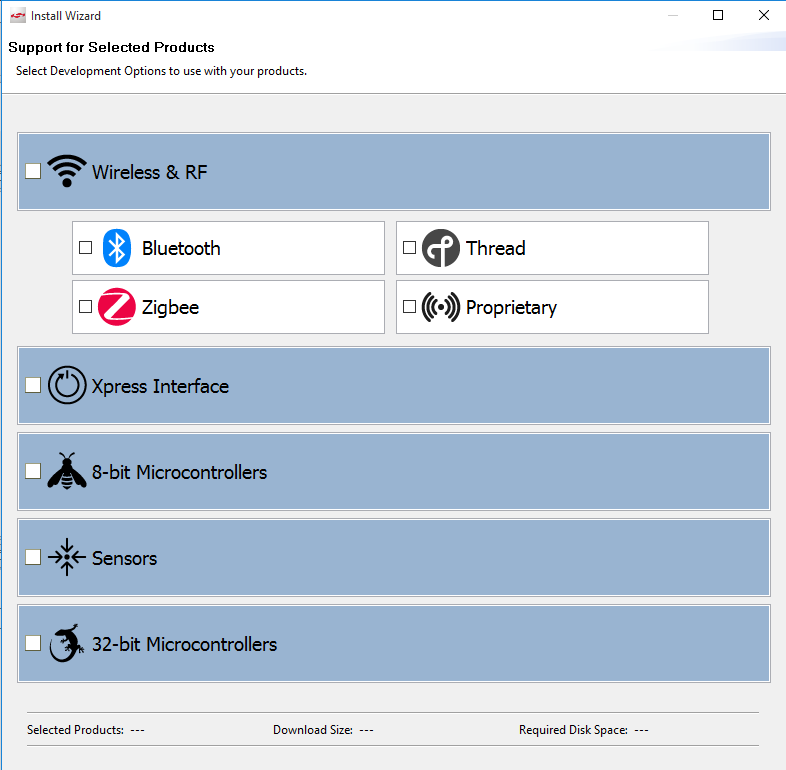Click the Bluetooth label text

pyautogui.click(x=181, y=248)
